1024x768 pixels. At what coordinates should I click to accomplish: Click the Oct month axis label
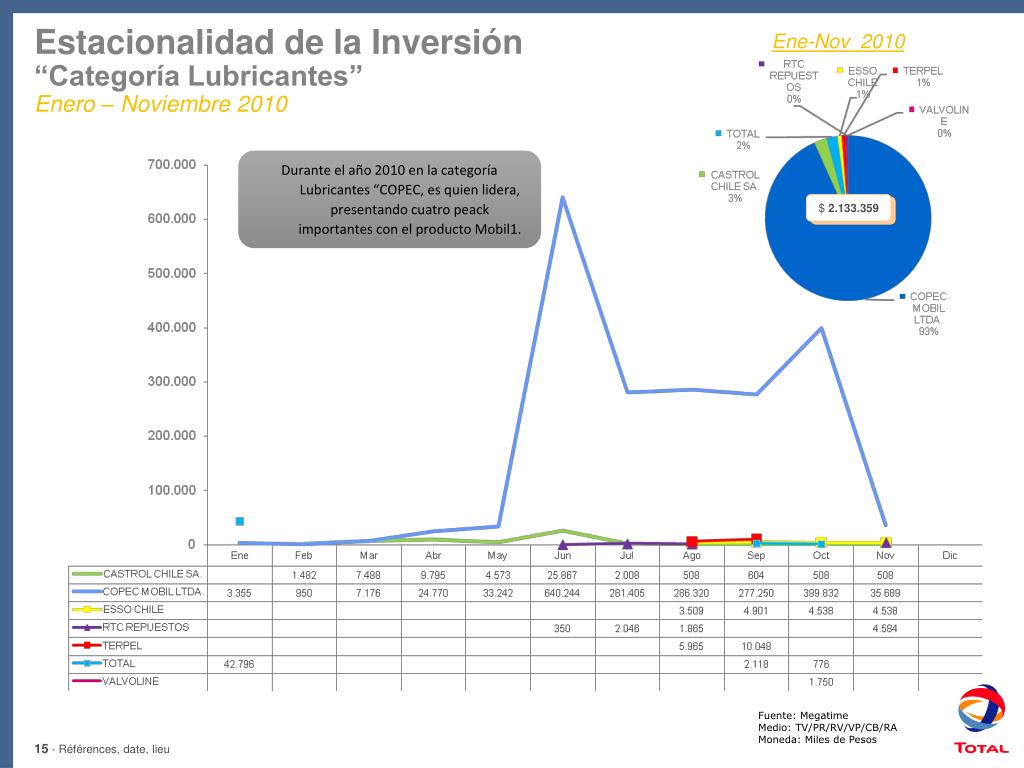(x=821, y=556)
